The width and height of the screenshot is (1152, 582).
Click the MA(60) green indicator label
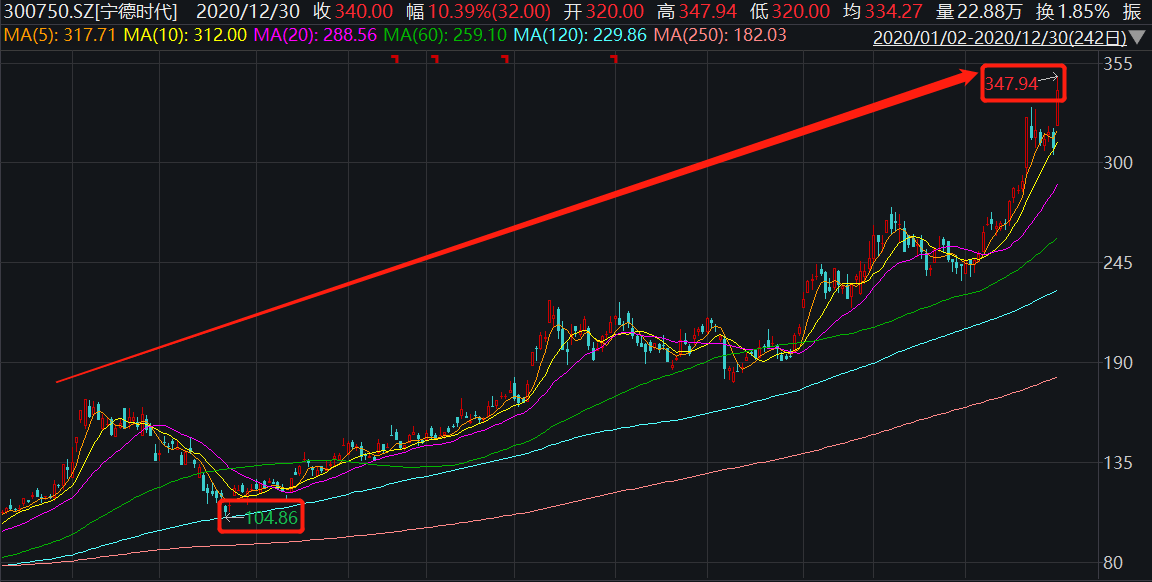point(445,35)
